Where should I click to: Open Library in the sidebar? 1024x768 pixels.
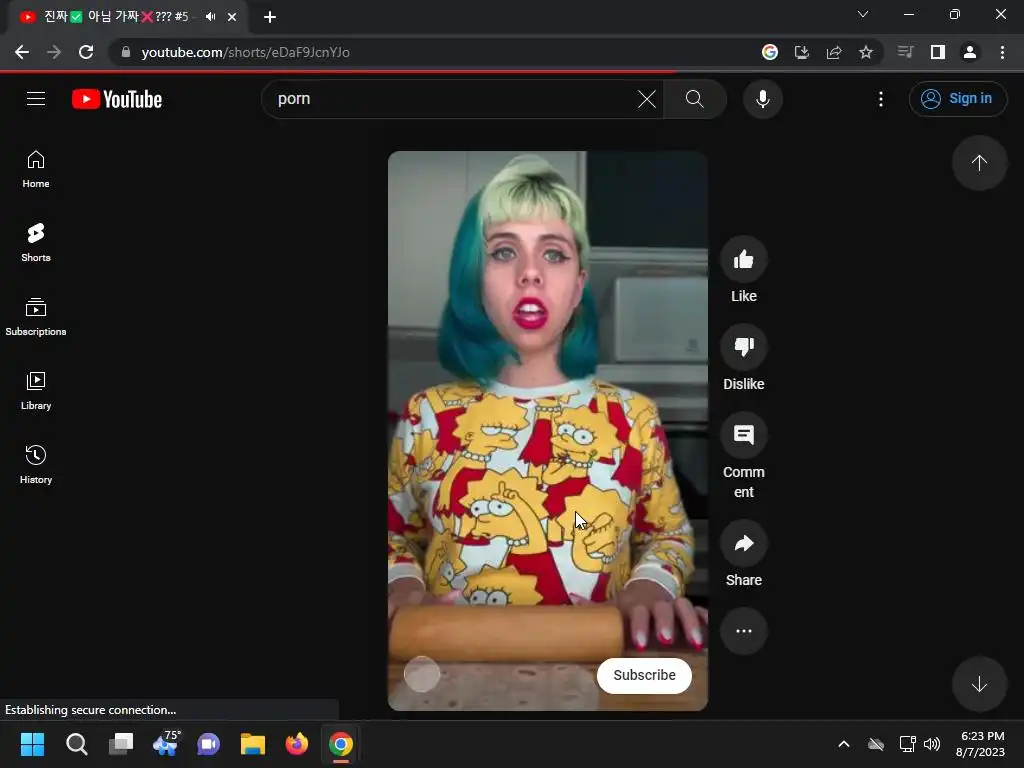36,391
